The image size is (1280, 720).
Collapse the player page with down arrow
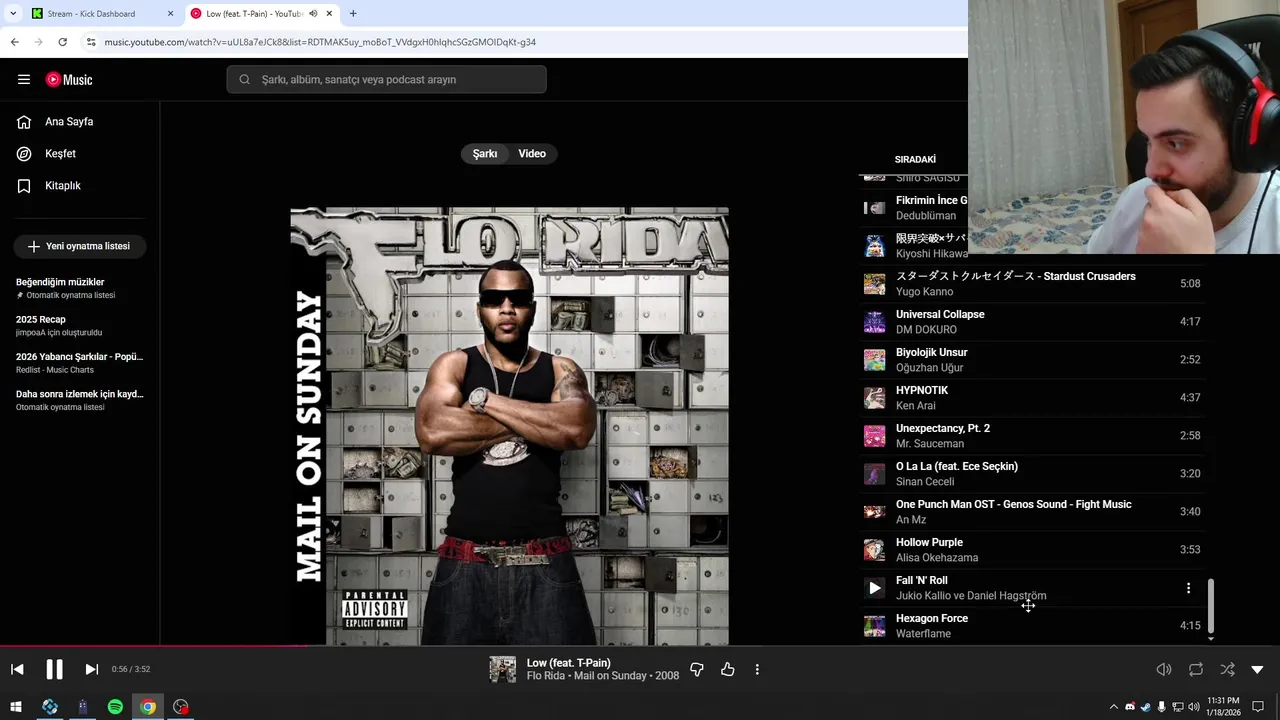coord(1258,670)
